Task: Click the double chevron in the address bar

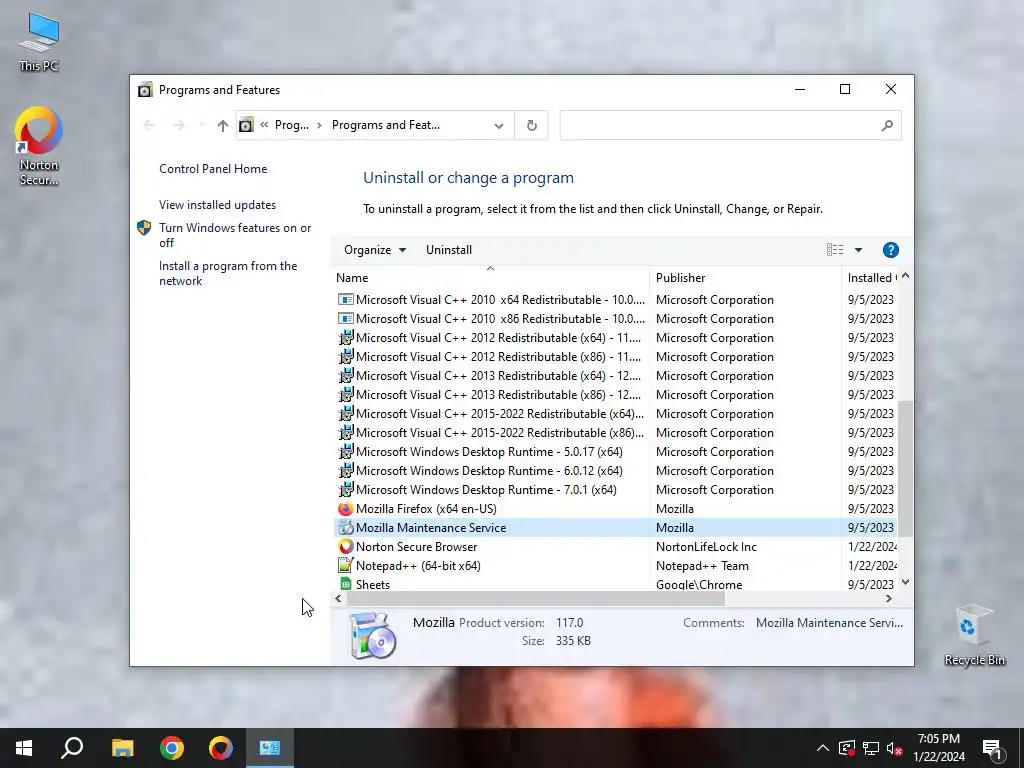Action: point(264,125)
